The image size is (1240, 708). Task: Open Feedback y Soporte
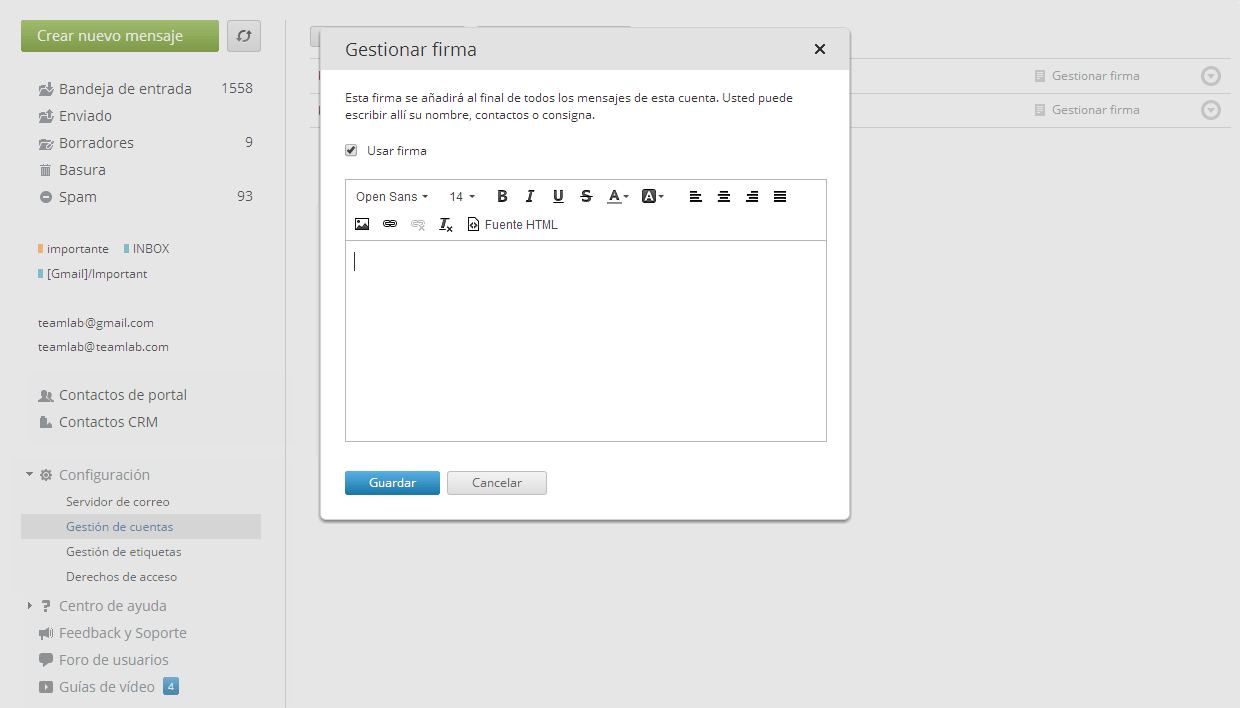122,632
